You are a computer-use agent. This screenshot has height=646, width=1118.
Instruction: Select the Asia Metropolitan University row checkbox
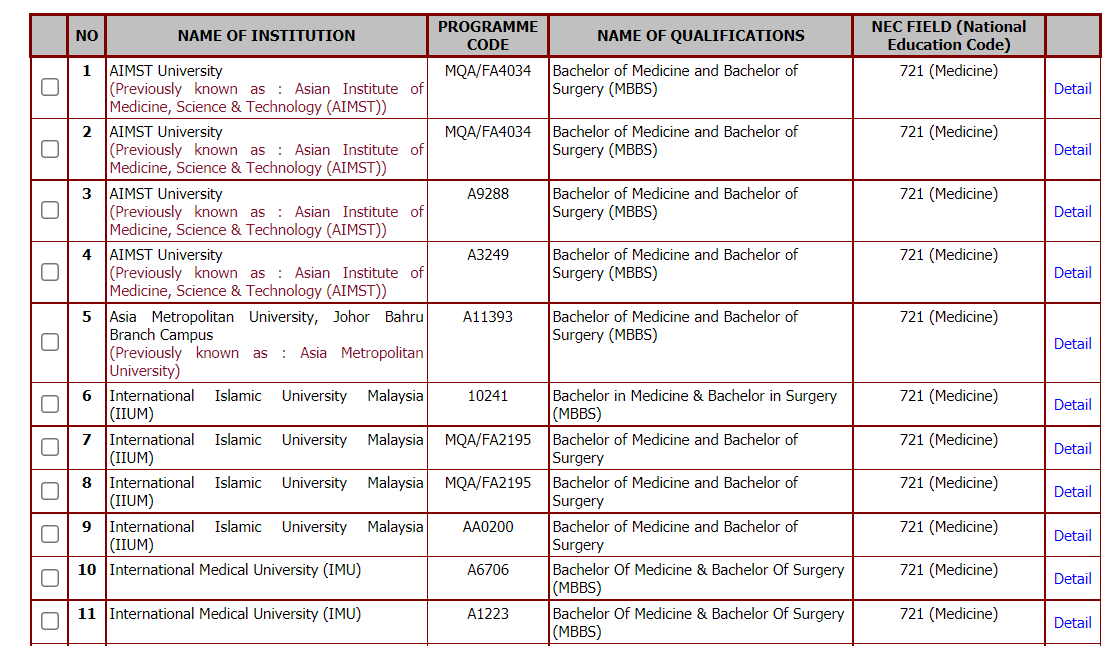pyautogui.click(x=50, y=342)
